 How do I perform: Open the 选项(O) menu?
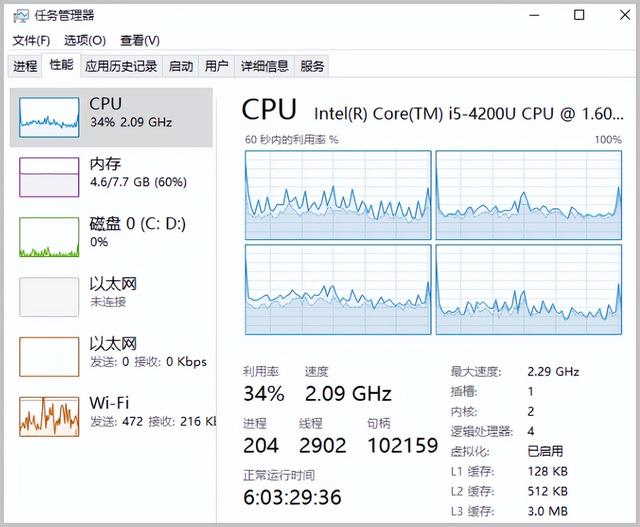[85, 40]
